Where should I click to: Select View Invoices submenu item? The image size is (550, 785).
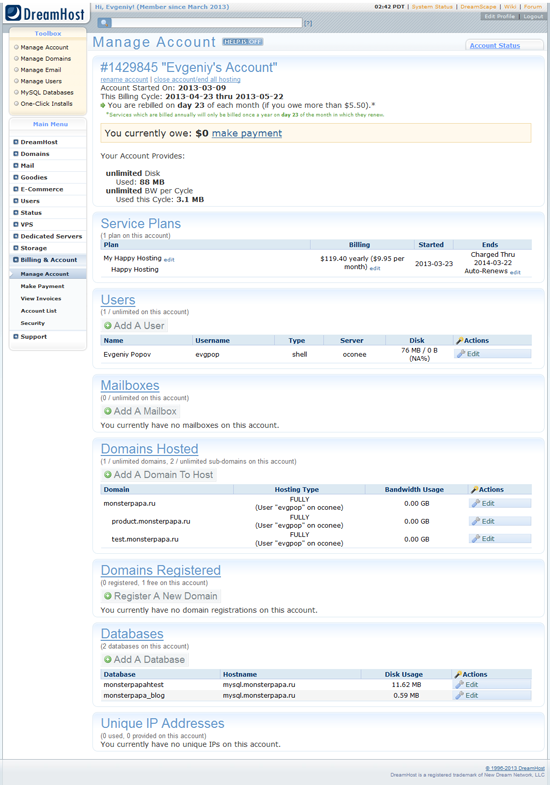(x=41, y=298)
